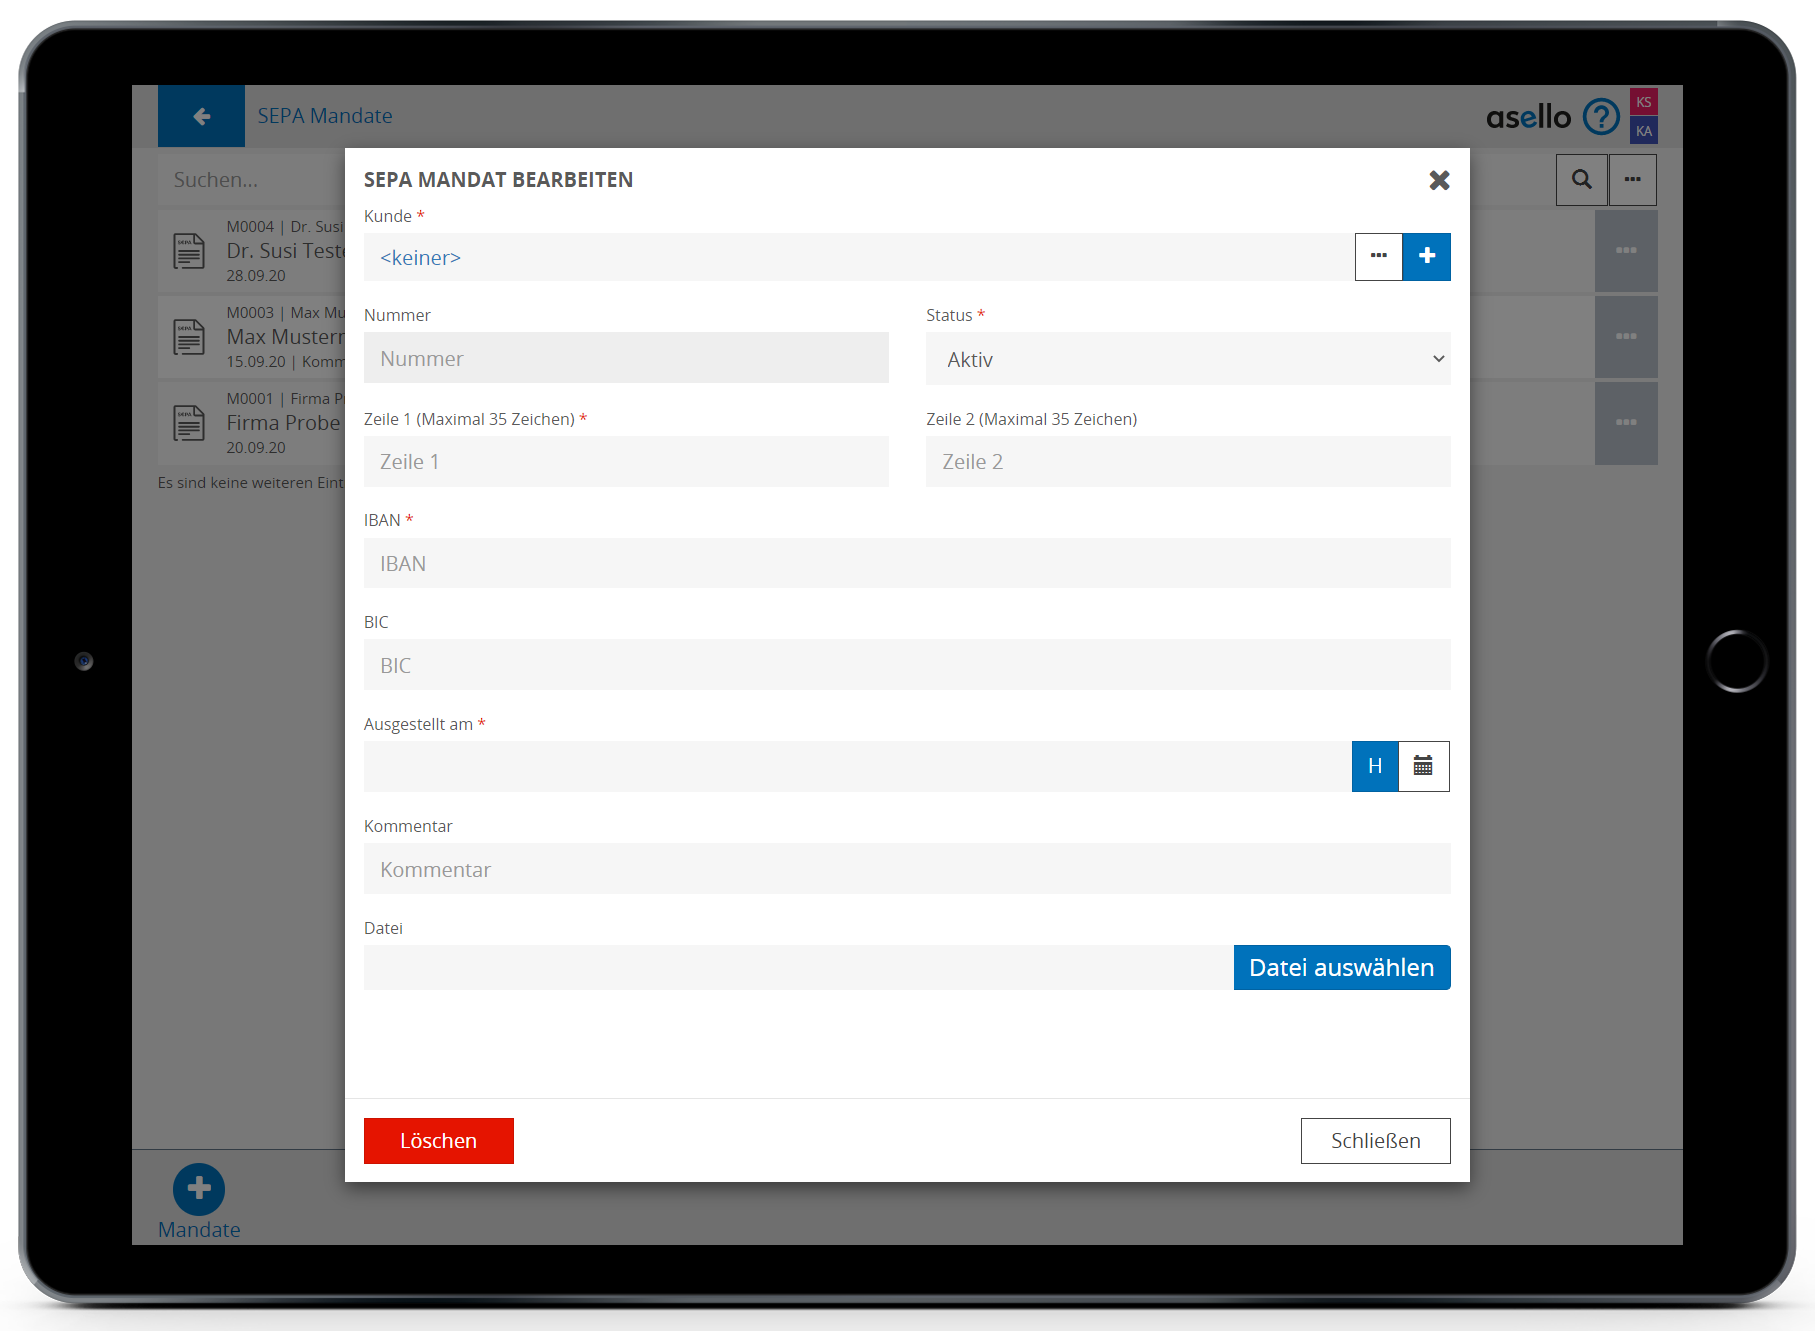
Task: Select the KS user badge at top right
Action: (1643, 102)
